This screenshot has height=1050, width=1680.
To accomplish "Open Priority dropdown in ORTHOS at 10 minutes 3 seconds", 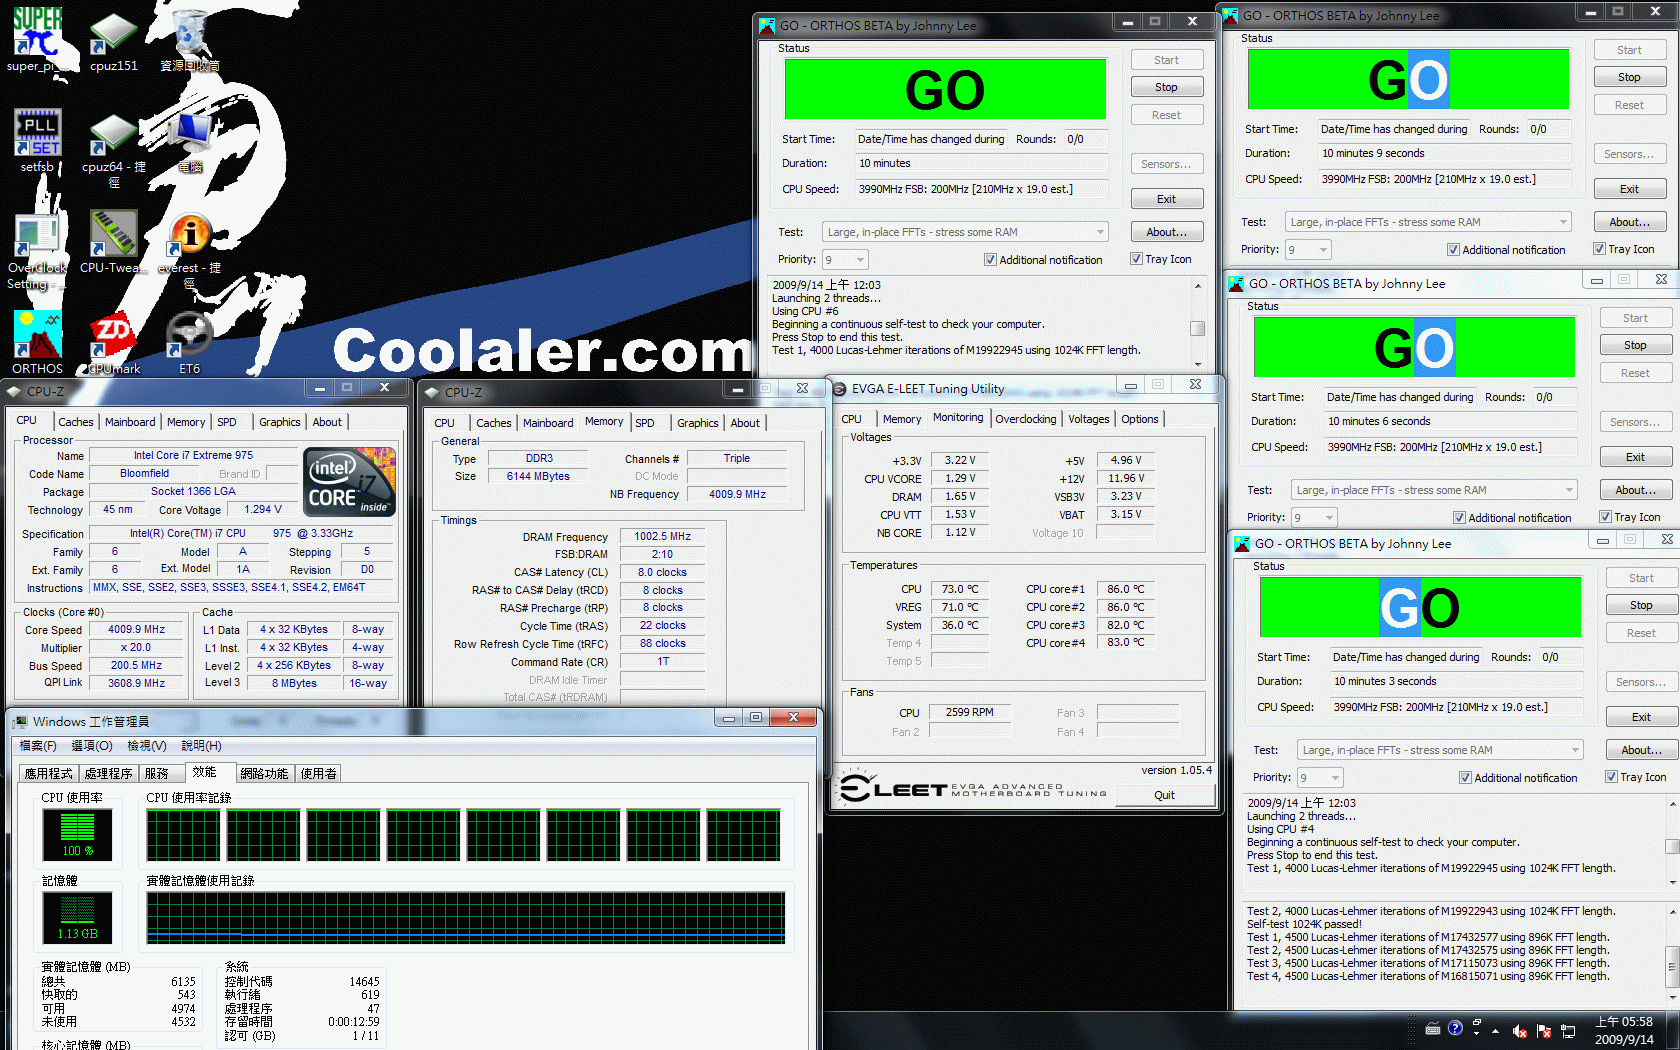I will pos(1320,778).
